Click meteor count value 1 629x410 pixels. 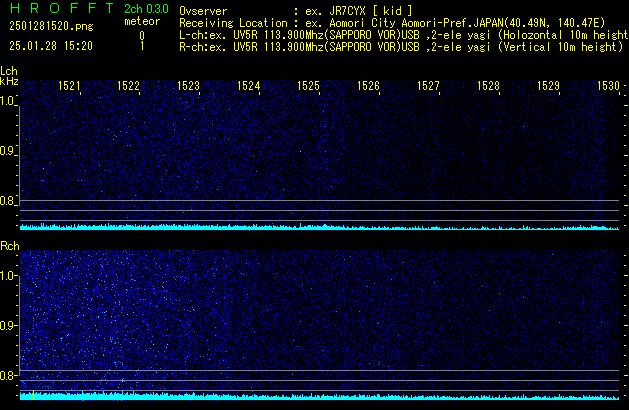point(142,46)
